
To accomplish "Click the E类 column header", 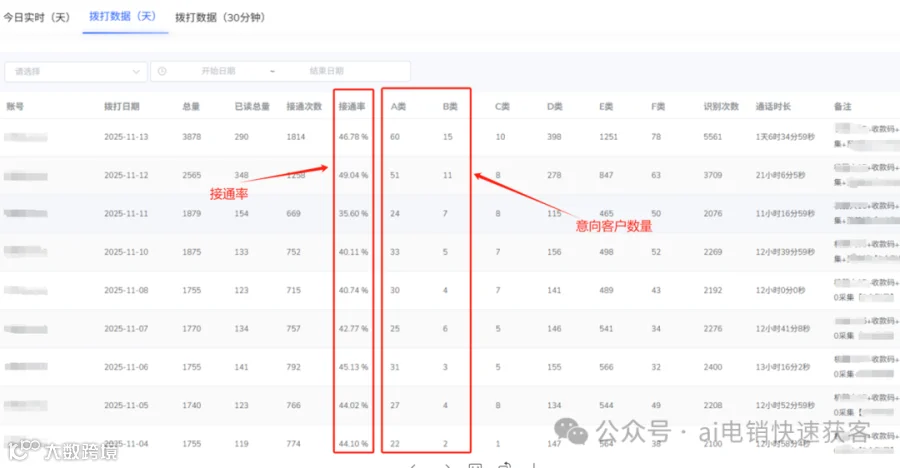I will pos(606,106).
